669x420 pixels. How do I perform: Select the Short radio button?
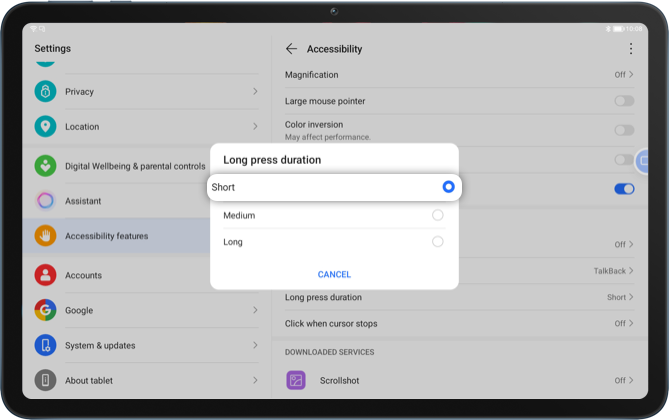coord(448,187)
